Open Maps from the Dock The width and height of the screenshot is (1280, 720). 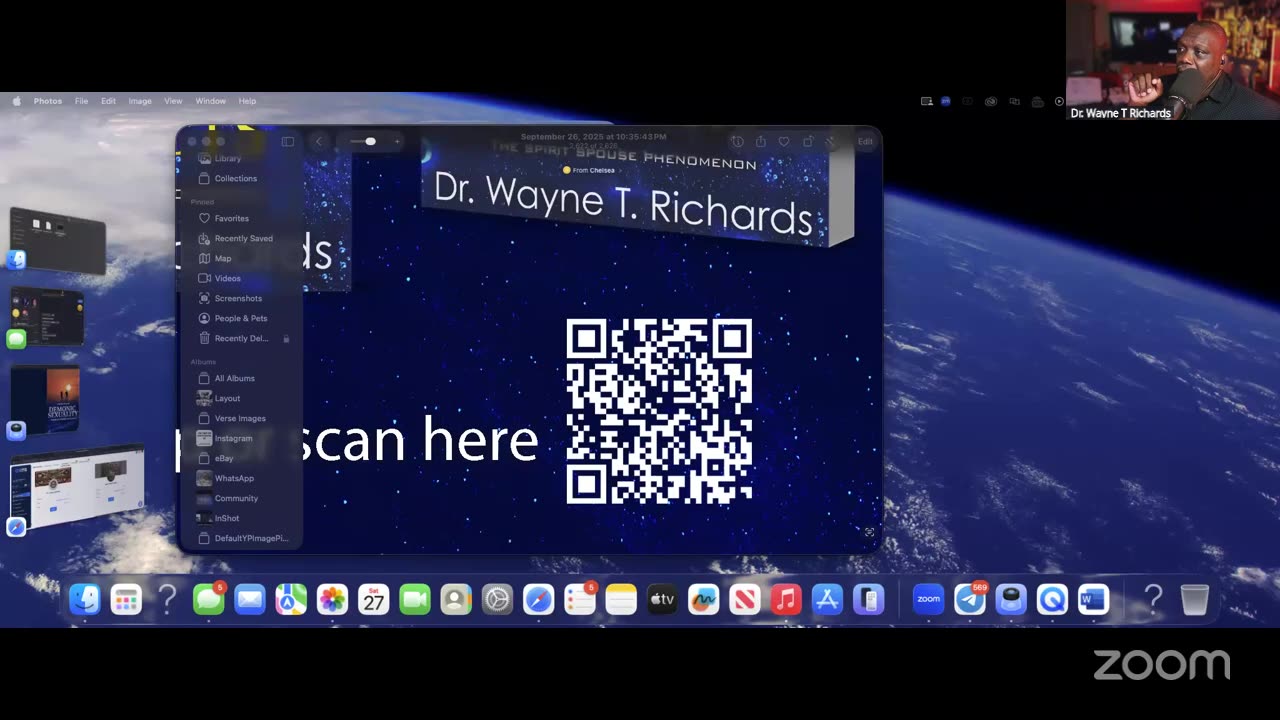[x=291, y=599]
